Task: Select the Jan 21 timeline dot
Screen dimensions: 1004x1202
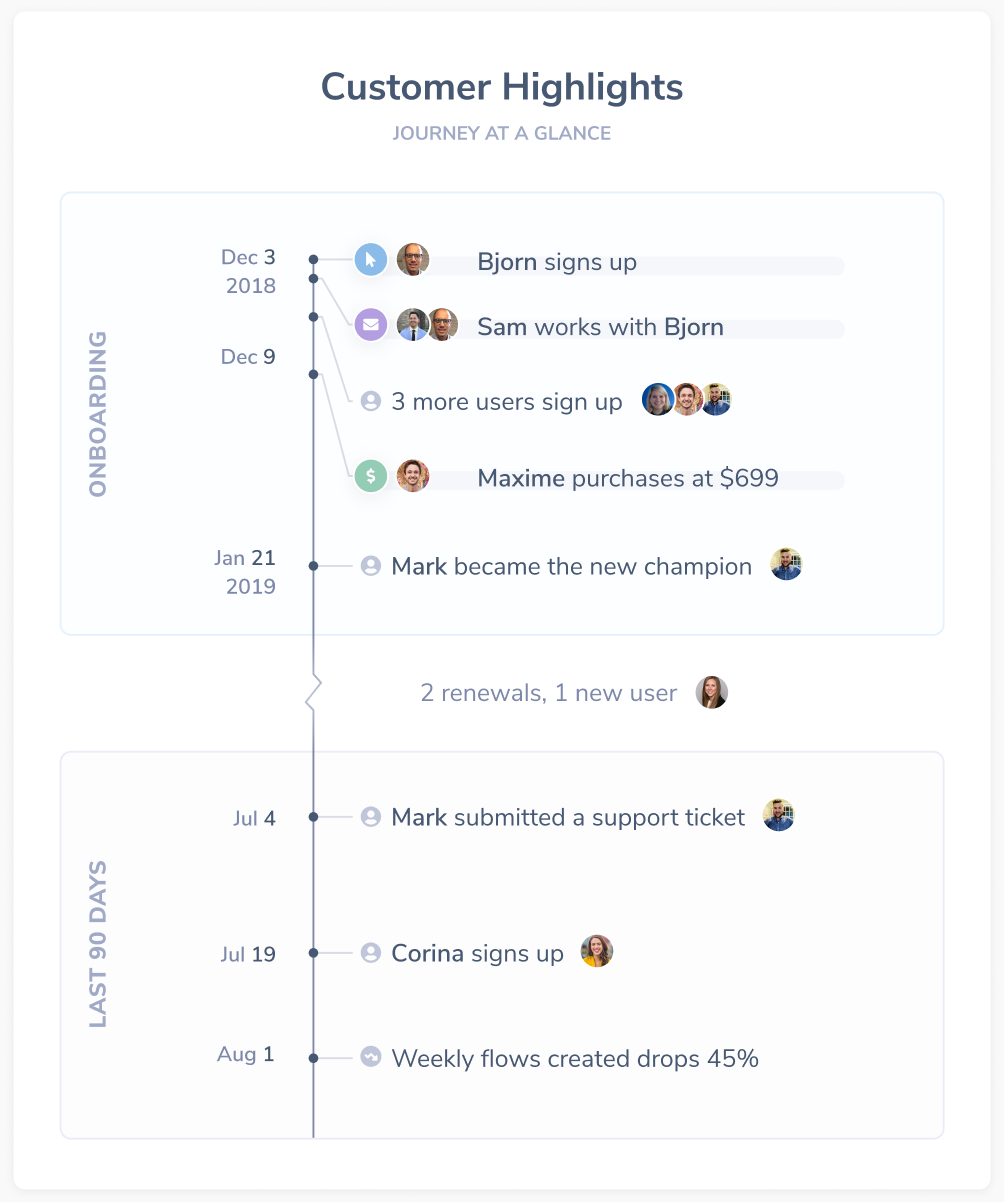Action: [314, 566]
